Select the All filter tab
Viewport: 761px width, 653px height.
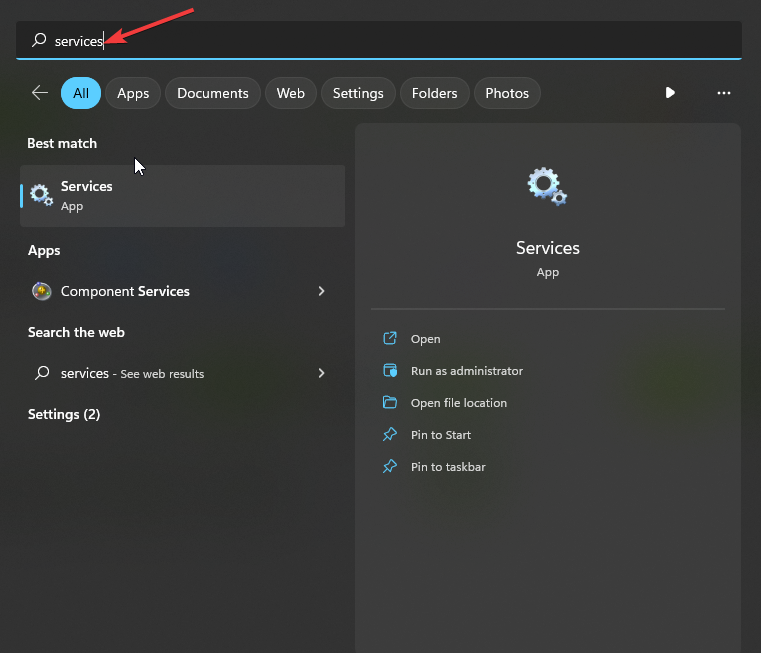81,93
